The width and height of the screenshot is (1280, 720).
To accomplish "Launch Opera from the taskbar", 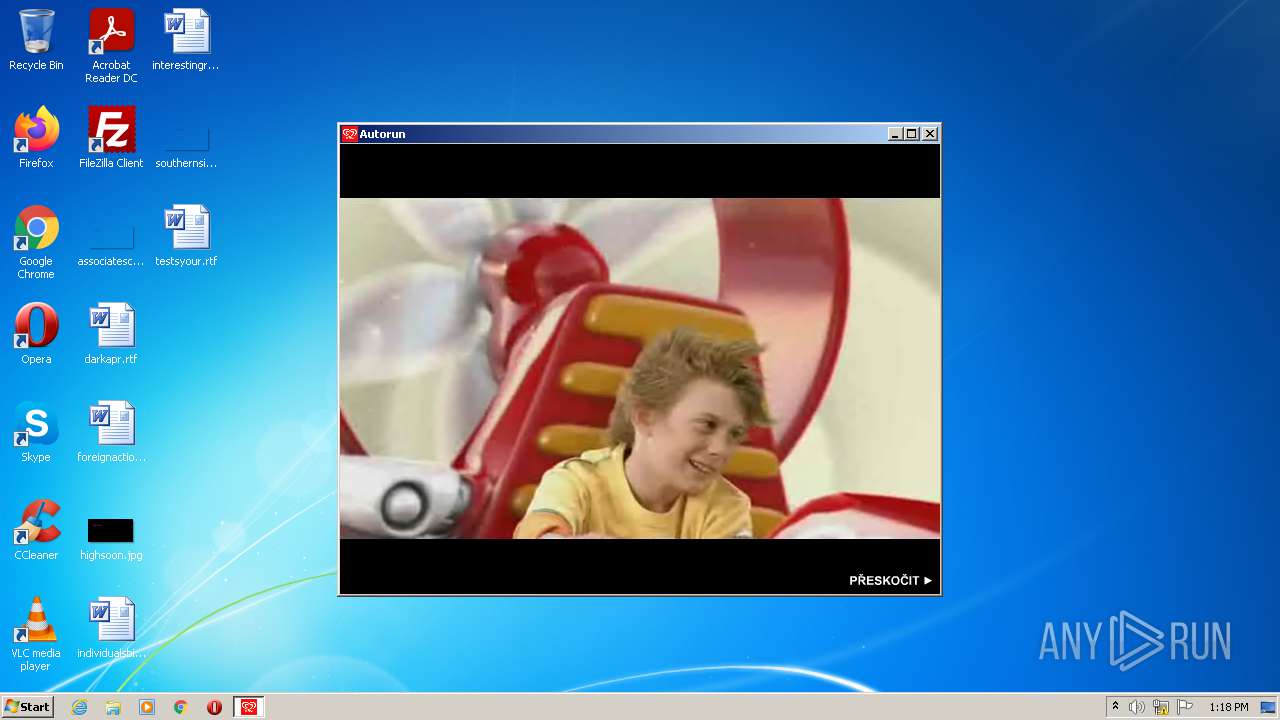I will (x=214, y=707).
